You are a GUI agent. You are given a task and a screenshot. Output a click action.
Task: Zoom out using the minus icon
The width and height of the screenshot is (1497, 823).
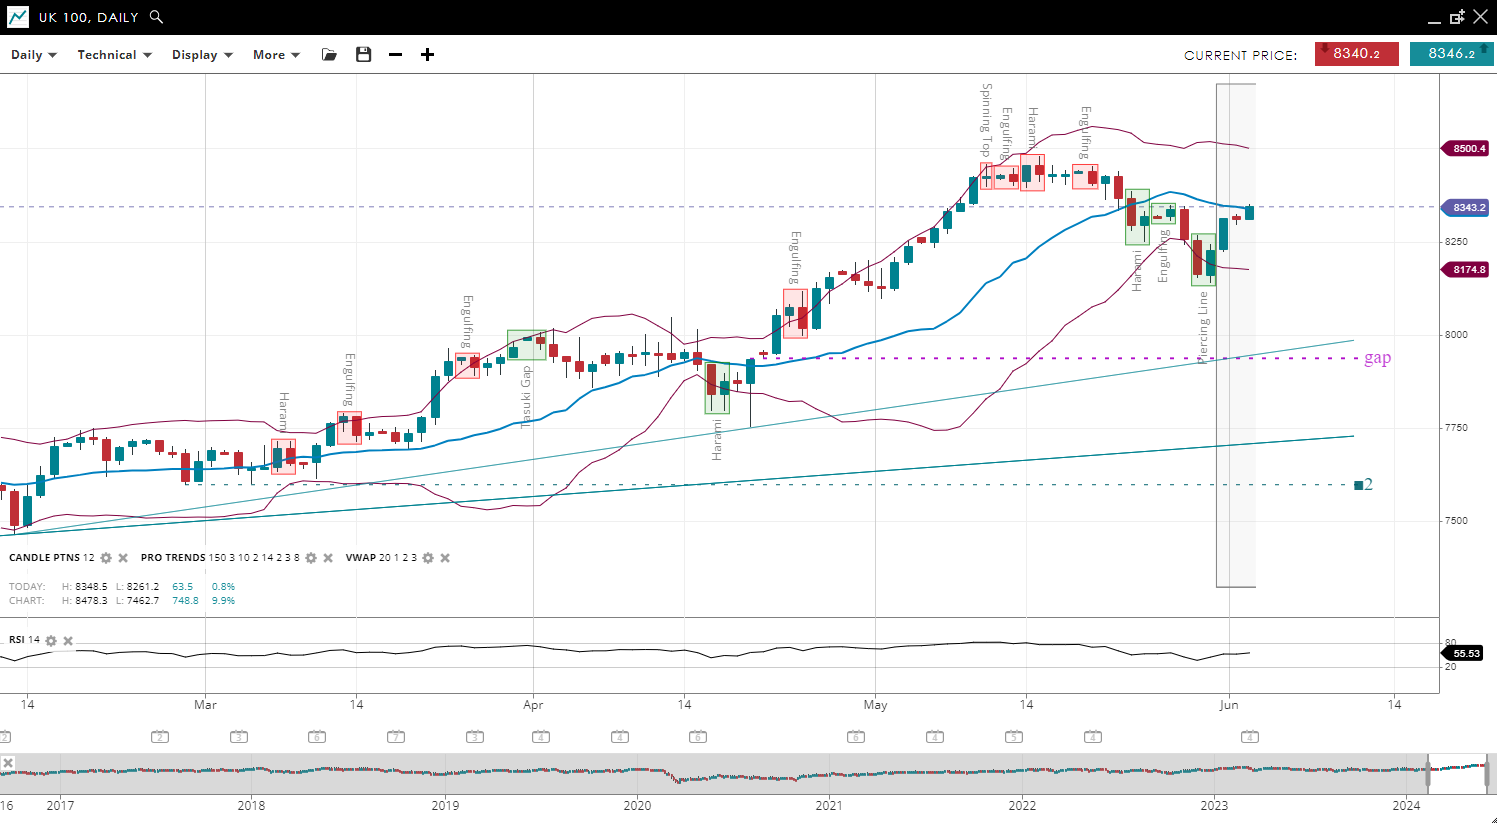click(x=396, y=55)
